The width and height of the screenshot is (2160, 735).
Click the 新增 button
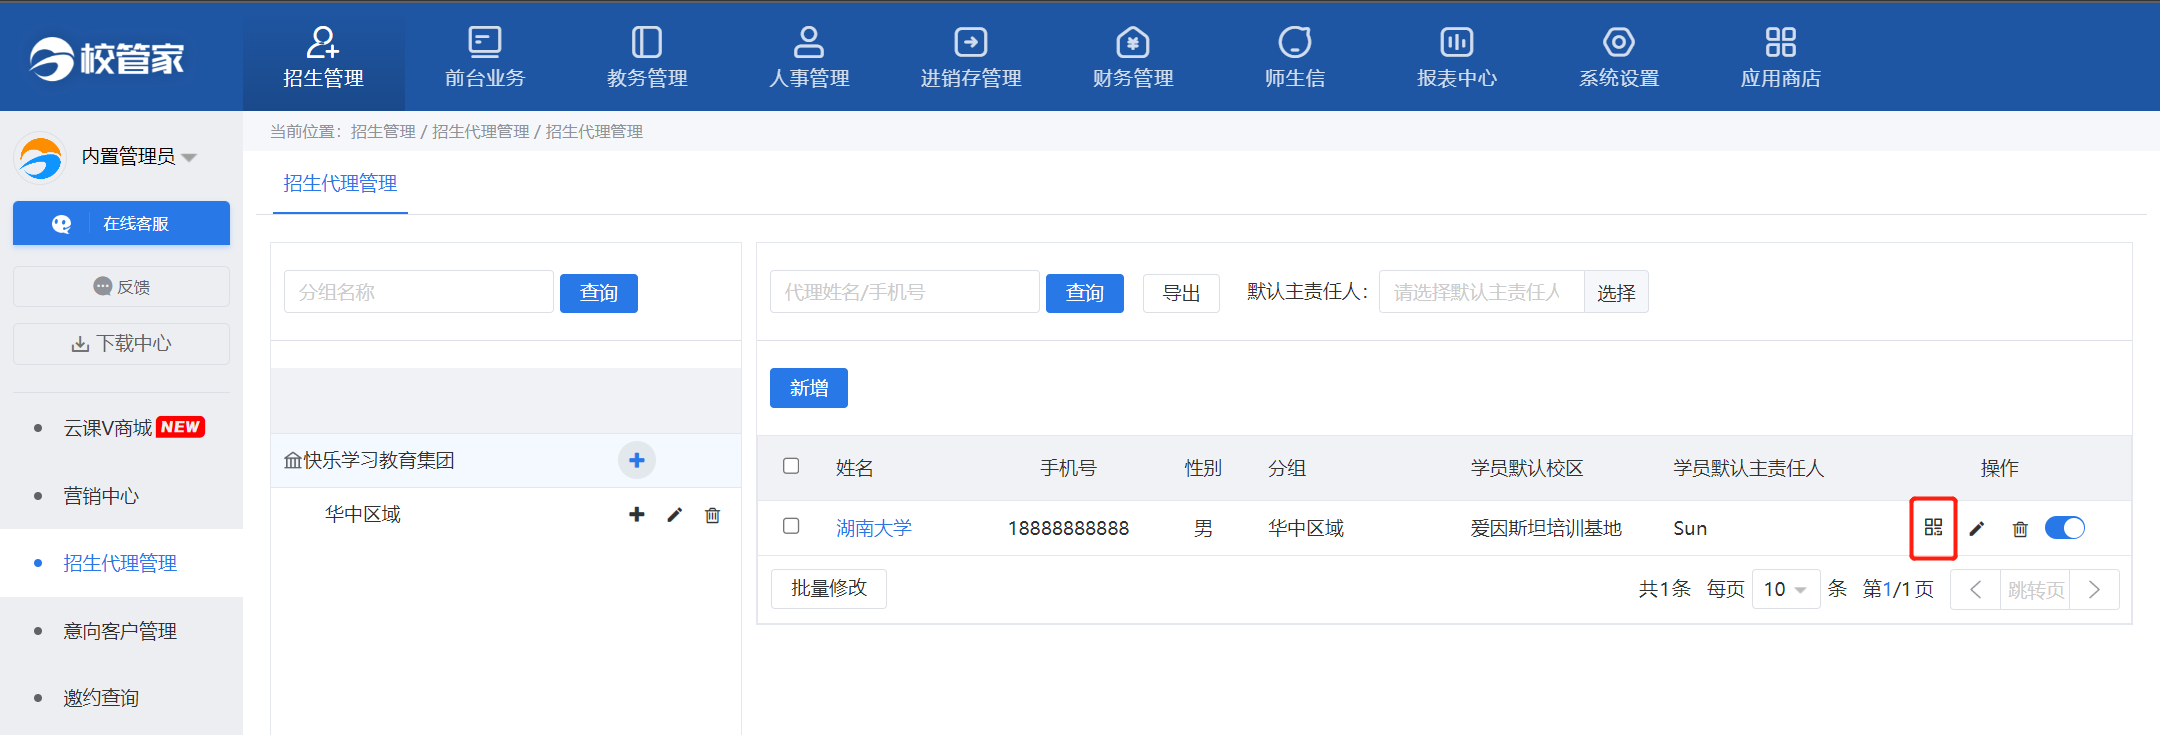(808, 388)
